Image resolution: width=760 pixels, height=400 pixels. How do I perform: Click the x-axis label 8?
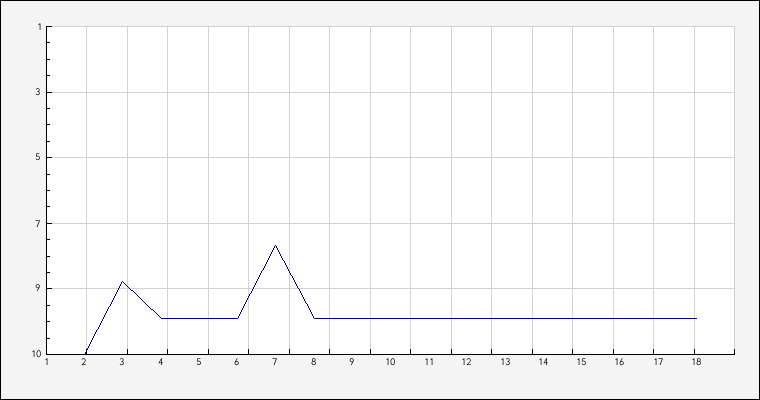314,362
